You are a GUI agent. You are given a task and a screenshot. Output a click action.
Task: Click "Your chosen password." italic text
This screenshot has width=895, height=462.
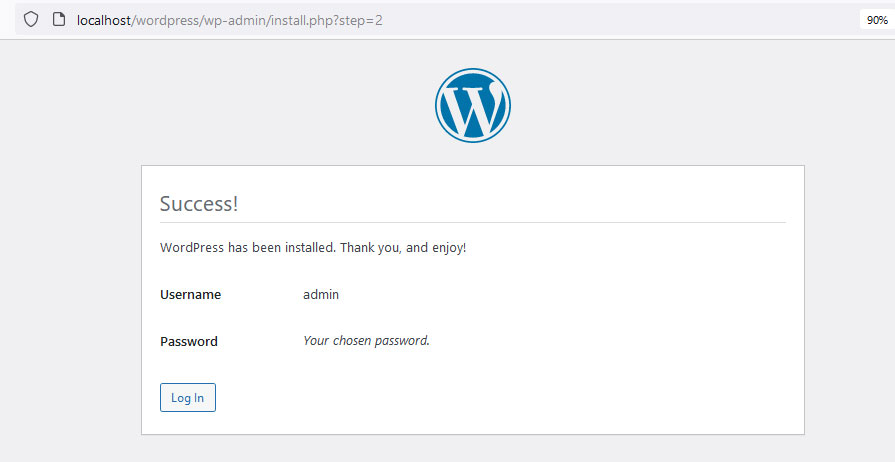(366, 341)
